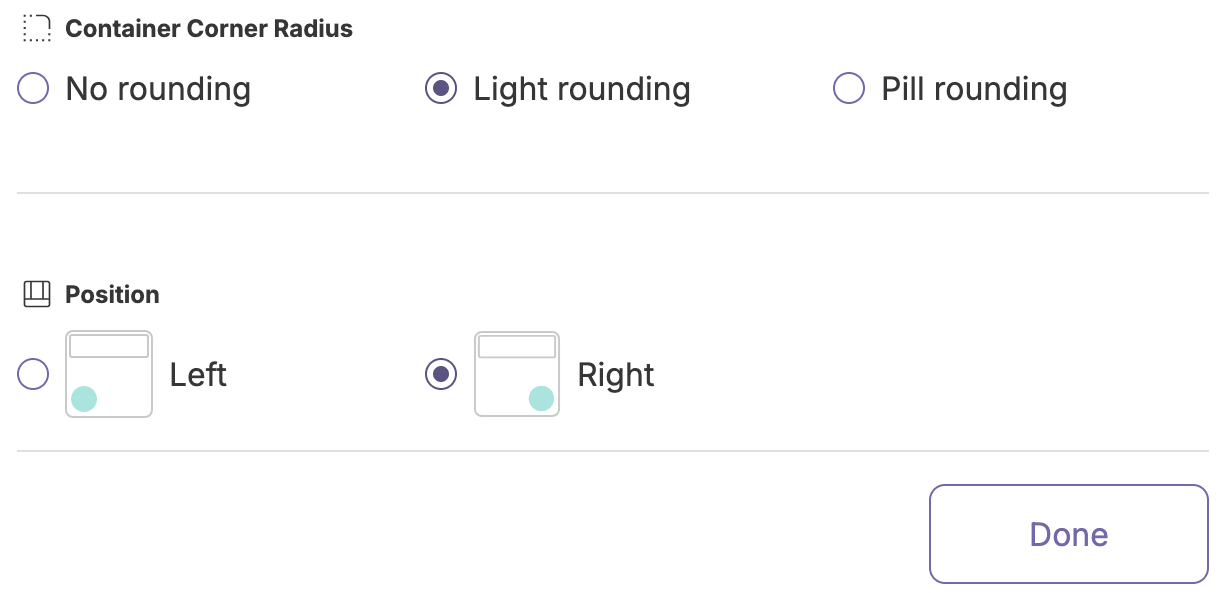
Task: Click the Right position preview thumbnail
Action: click(516, 374)
